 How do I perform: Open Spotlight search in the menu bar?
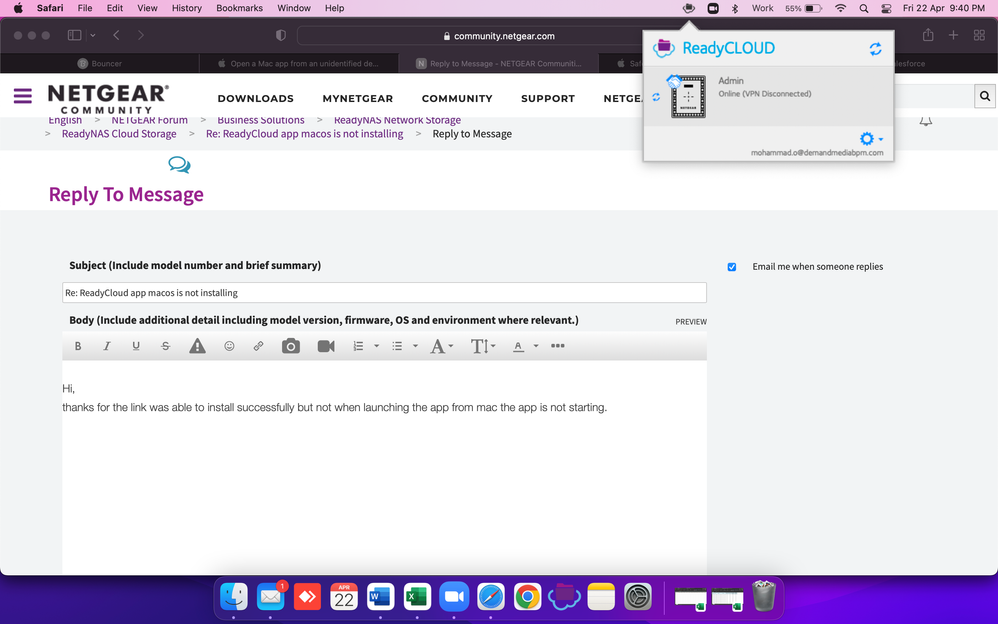(864, 8)
